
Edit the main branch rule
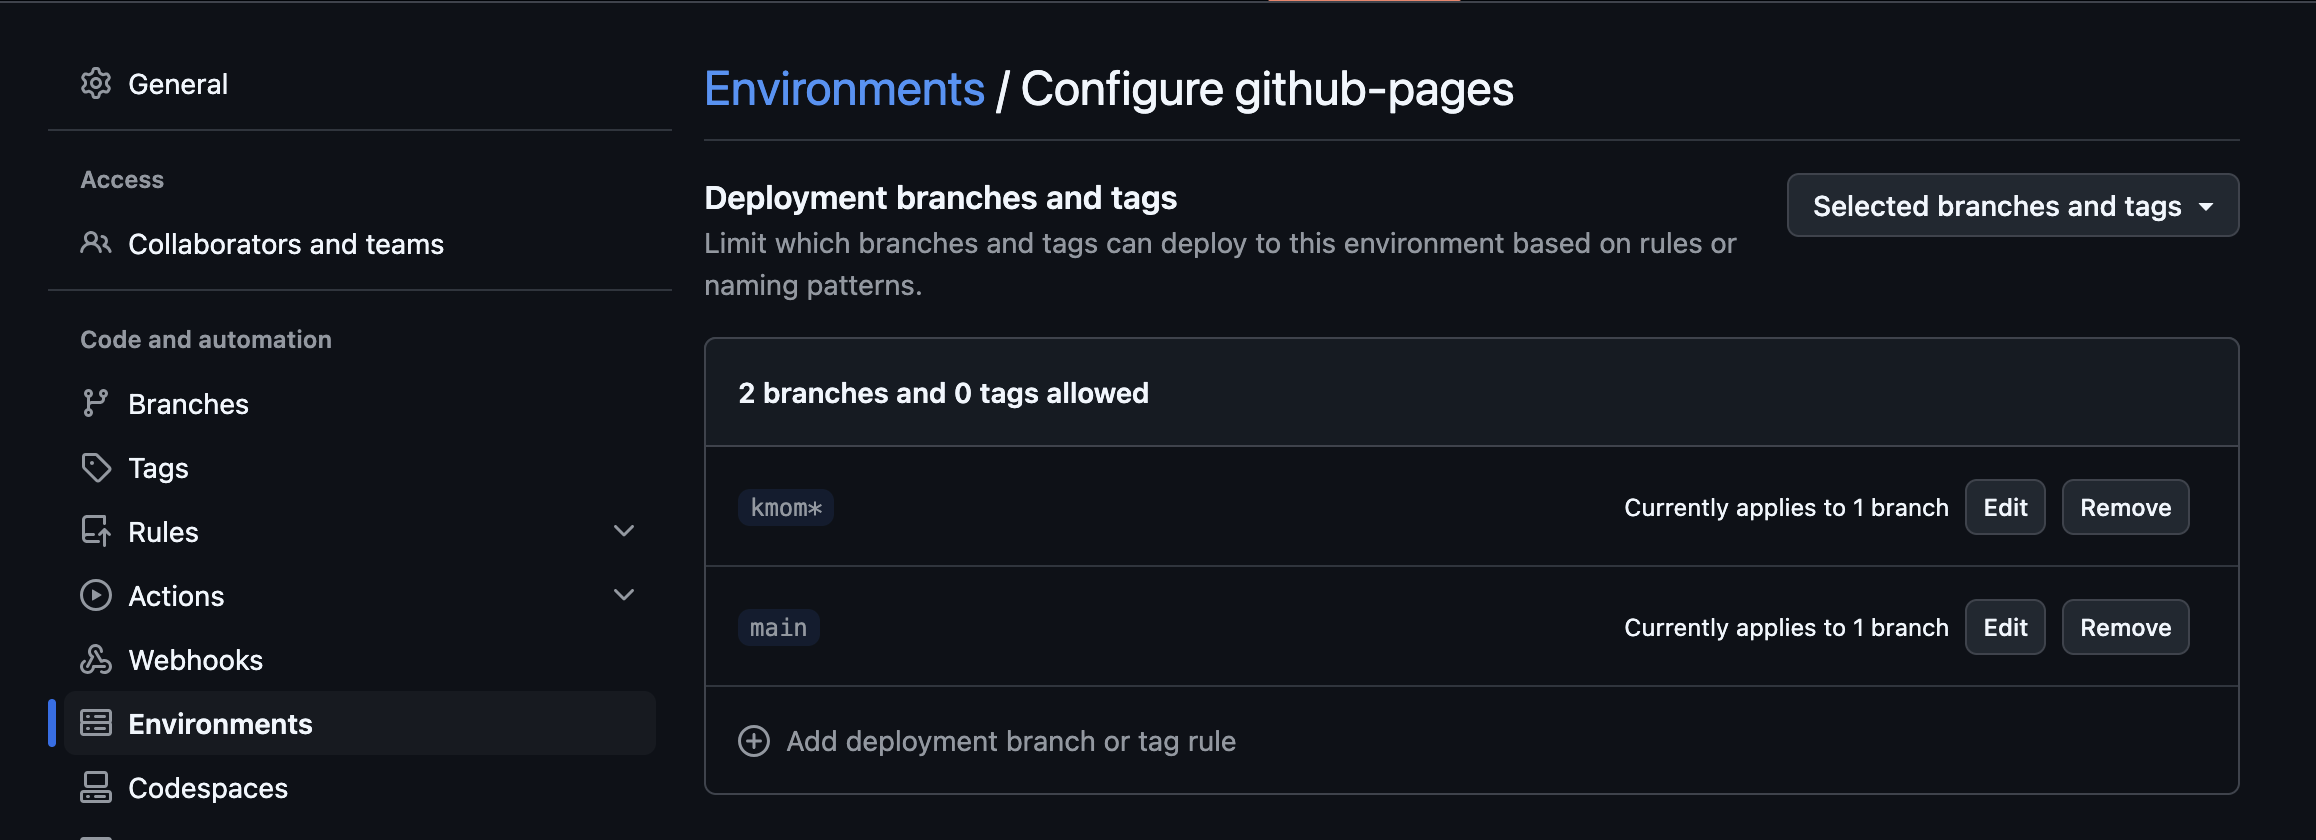pos(2005,627)
